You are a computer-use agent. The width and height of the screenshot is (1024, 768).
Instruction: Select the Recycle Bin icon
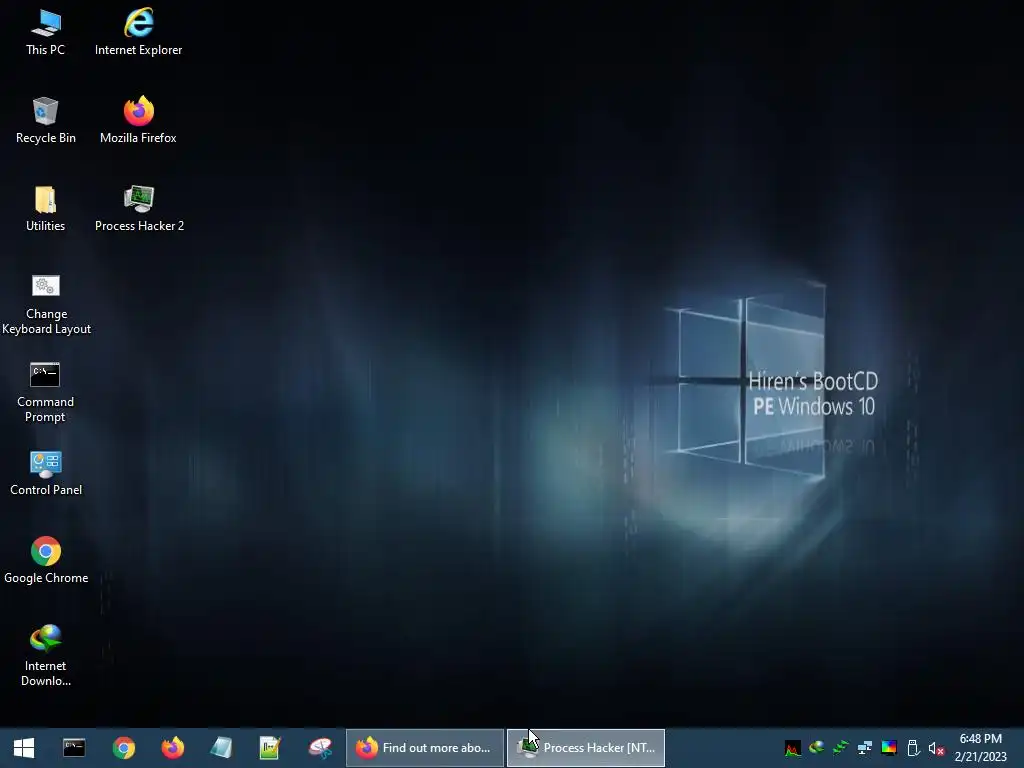click(46, 120)
